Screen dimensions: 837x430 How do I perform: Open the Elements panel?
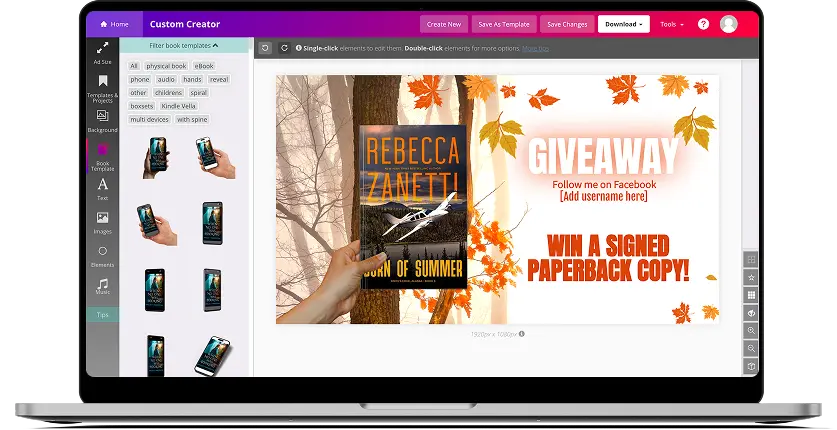[102, 256]
